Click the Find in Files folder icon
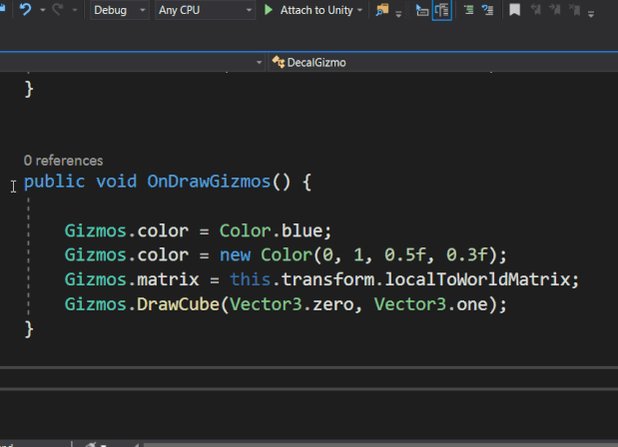This screenshot has height=447, width=618. coord(382,10)
